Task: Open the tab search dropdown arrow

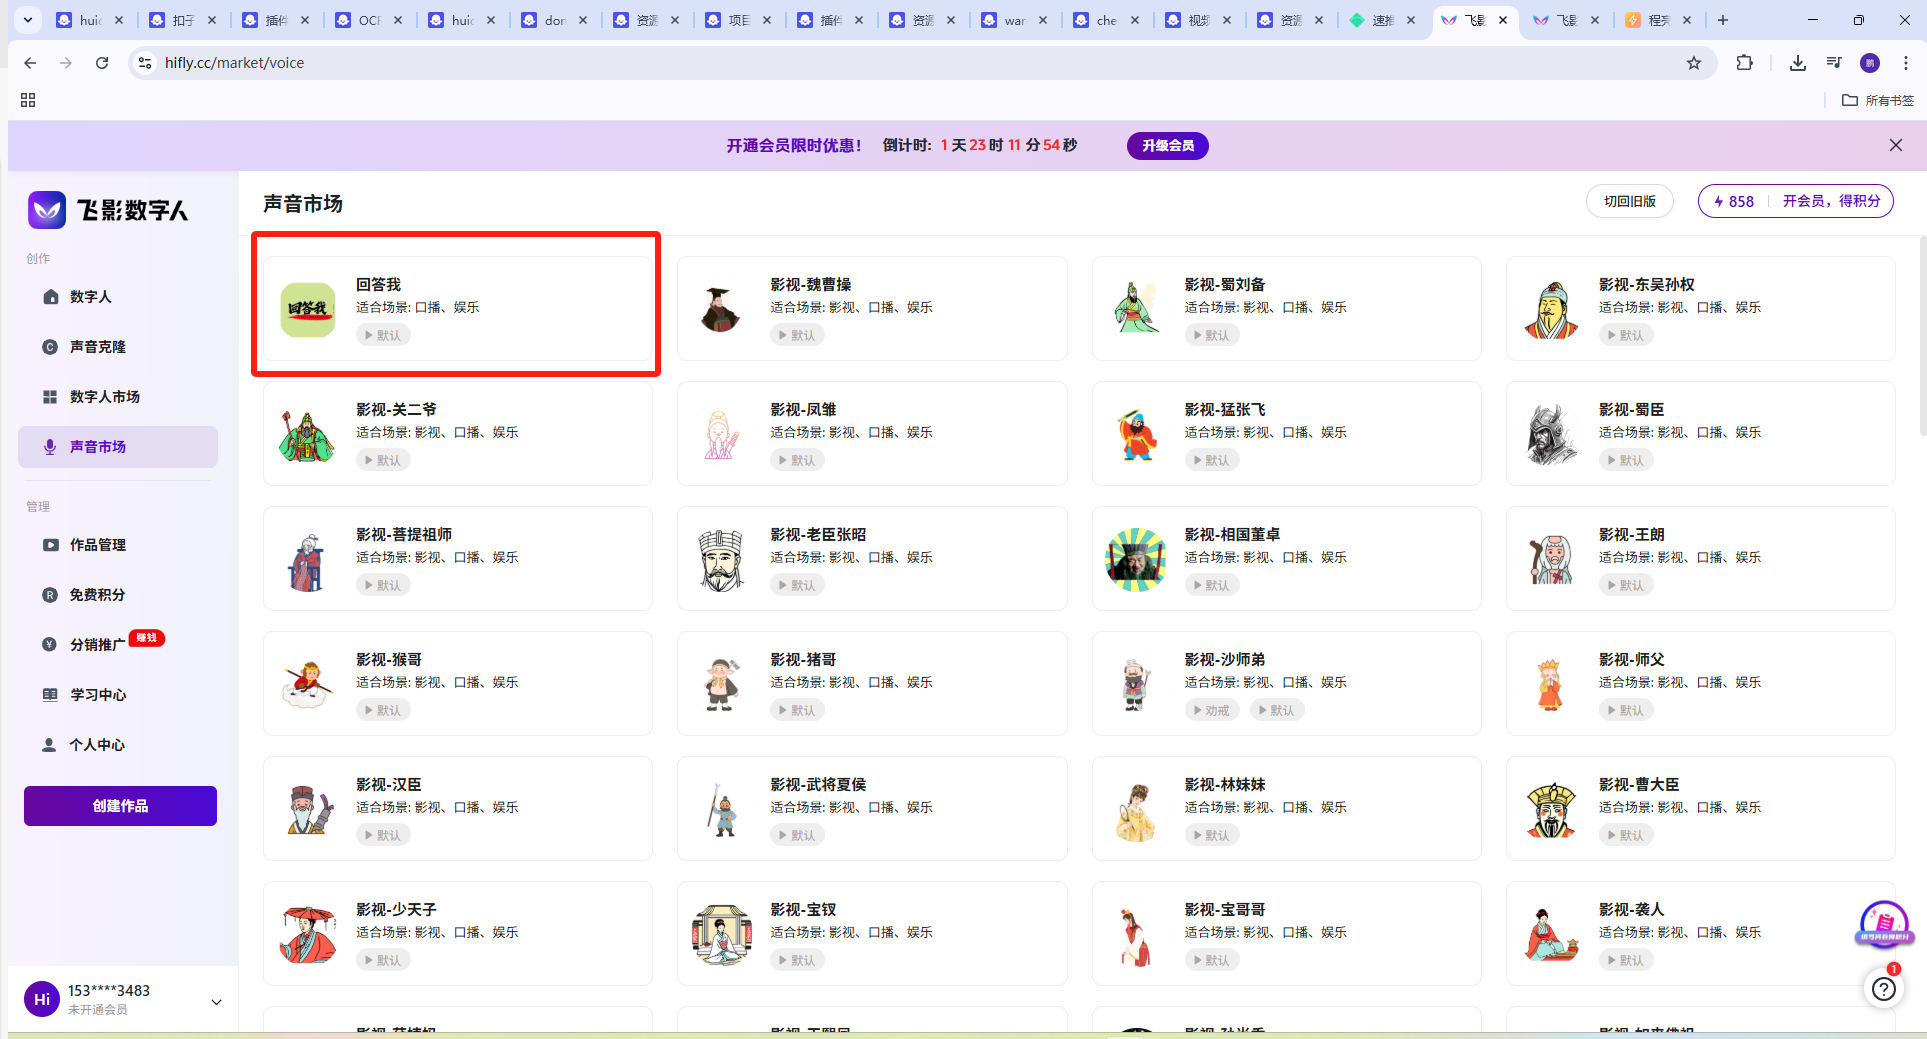Action: point(28,20)
